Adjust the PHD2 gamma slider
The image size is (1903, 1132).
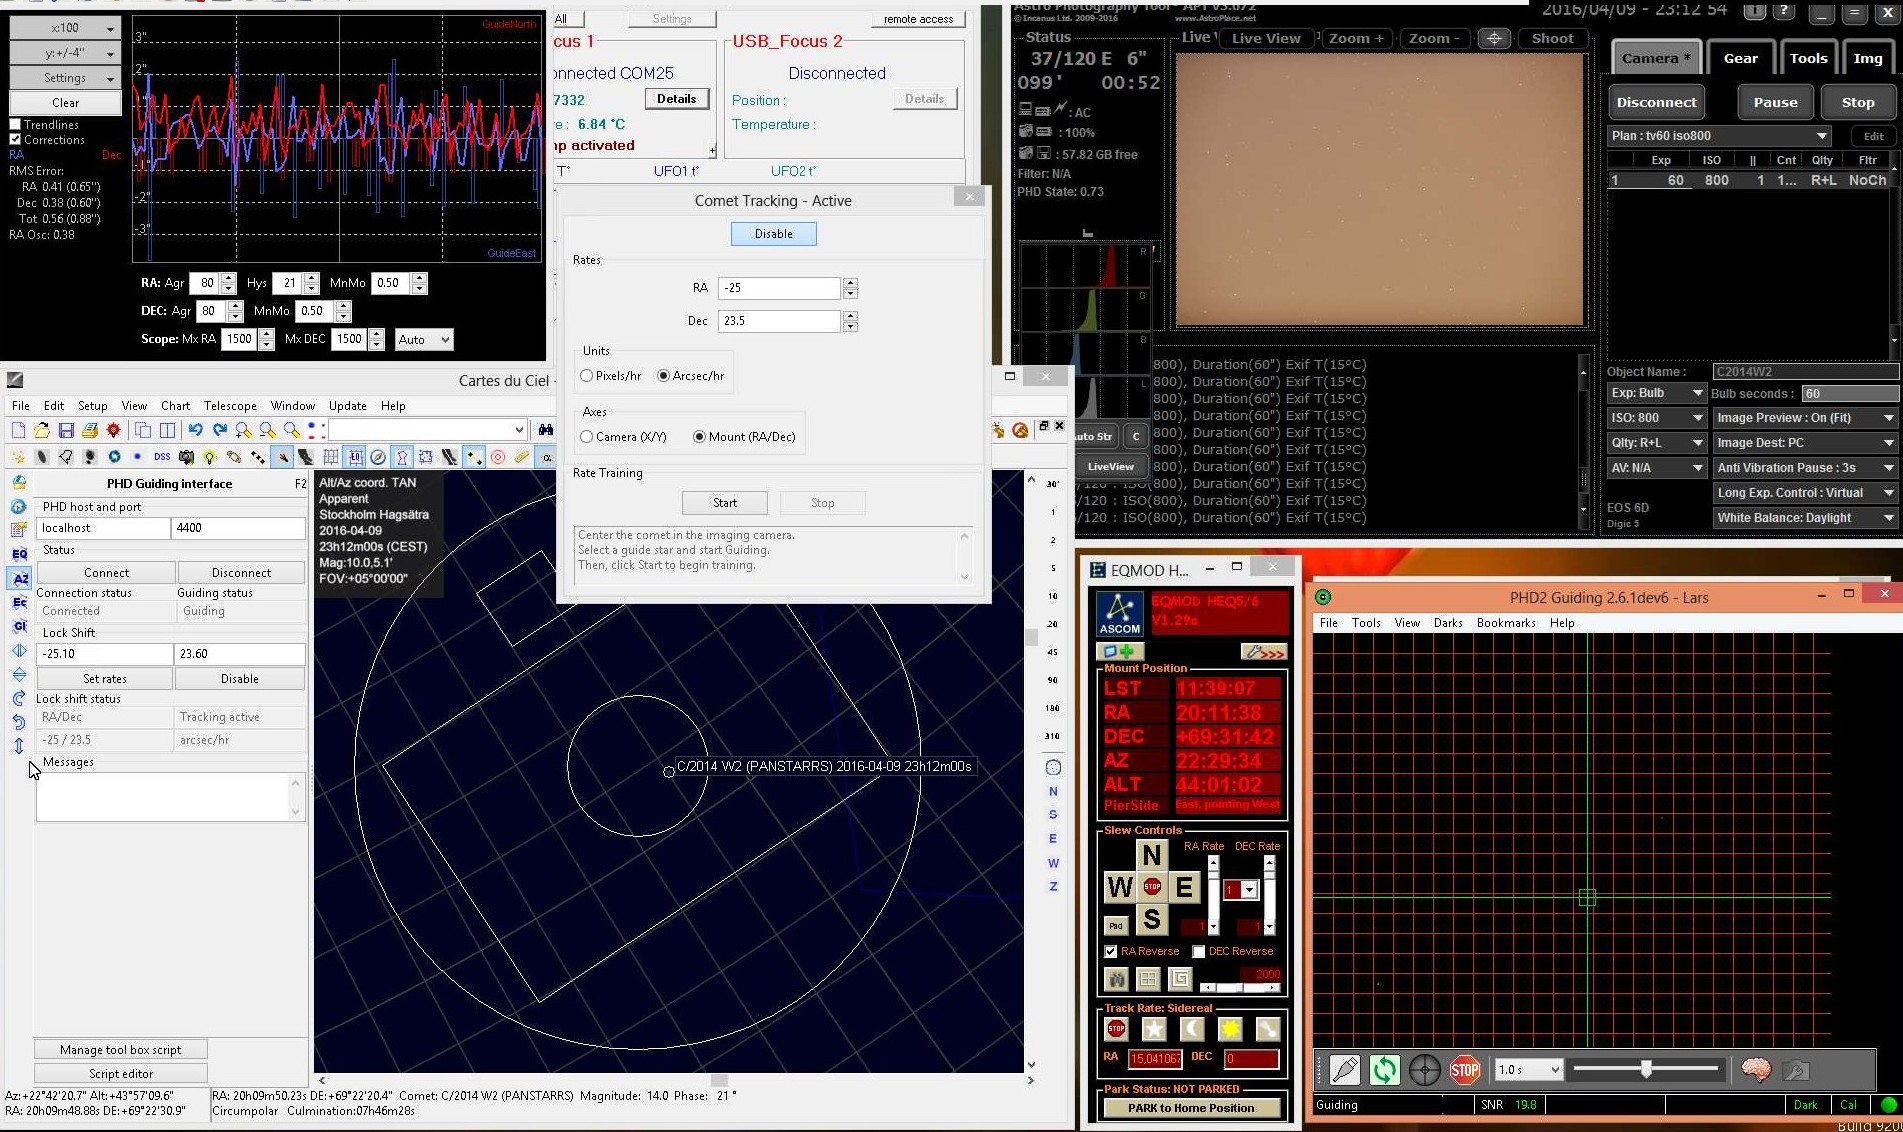point(1646,1070)
